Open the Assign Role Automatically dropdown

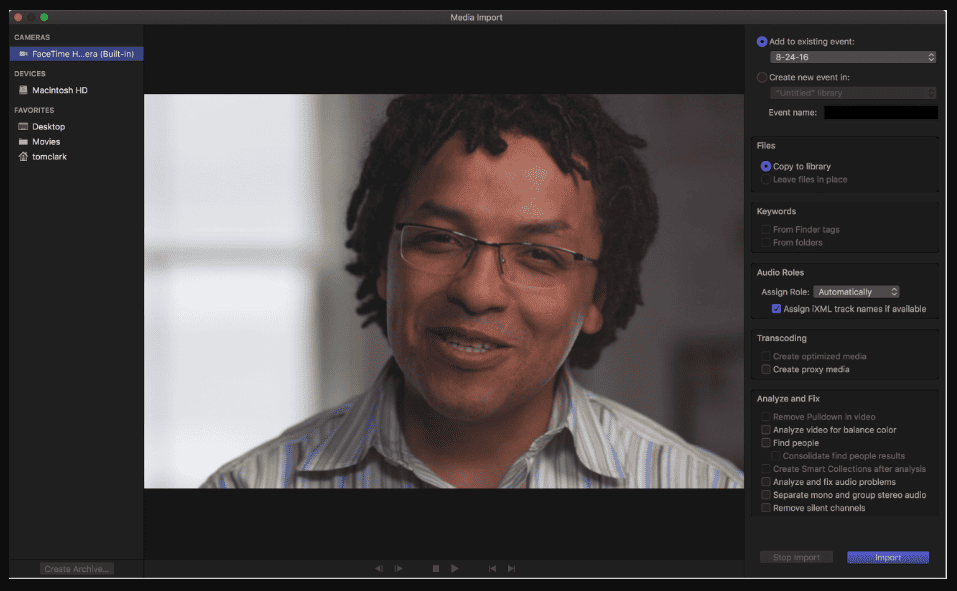(856, 292)
